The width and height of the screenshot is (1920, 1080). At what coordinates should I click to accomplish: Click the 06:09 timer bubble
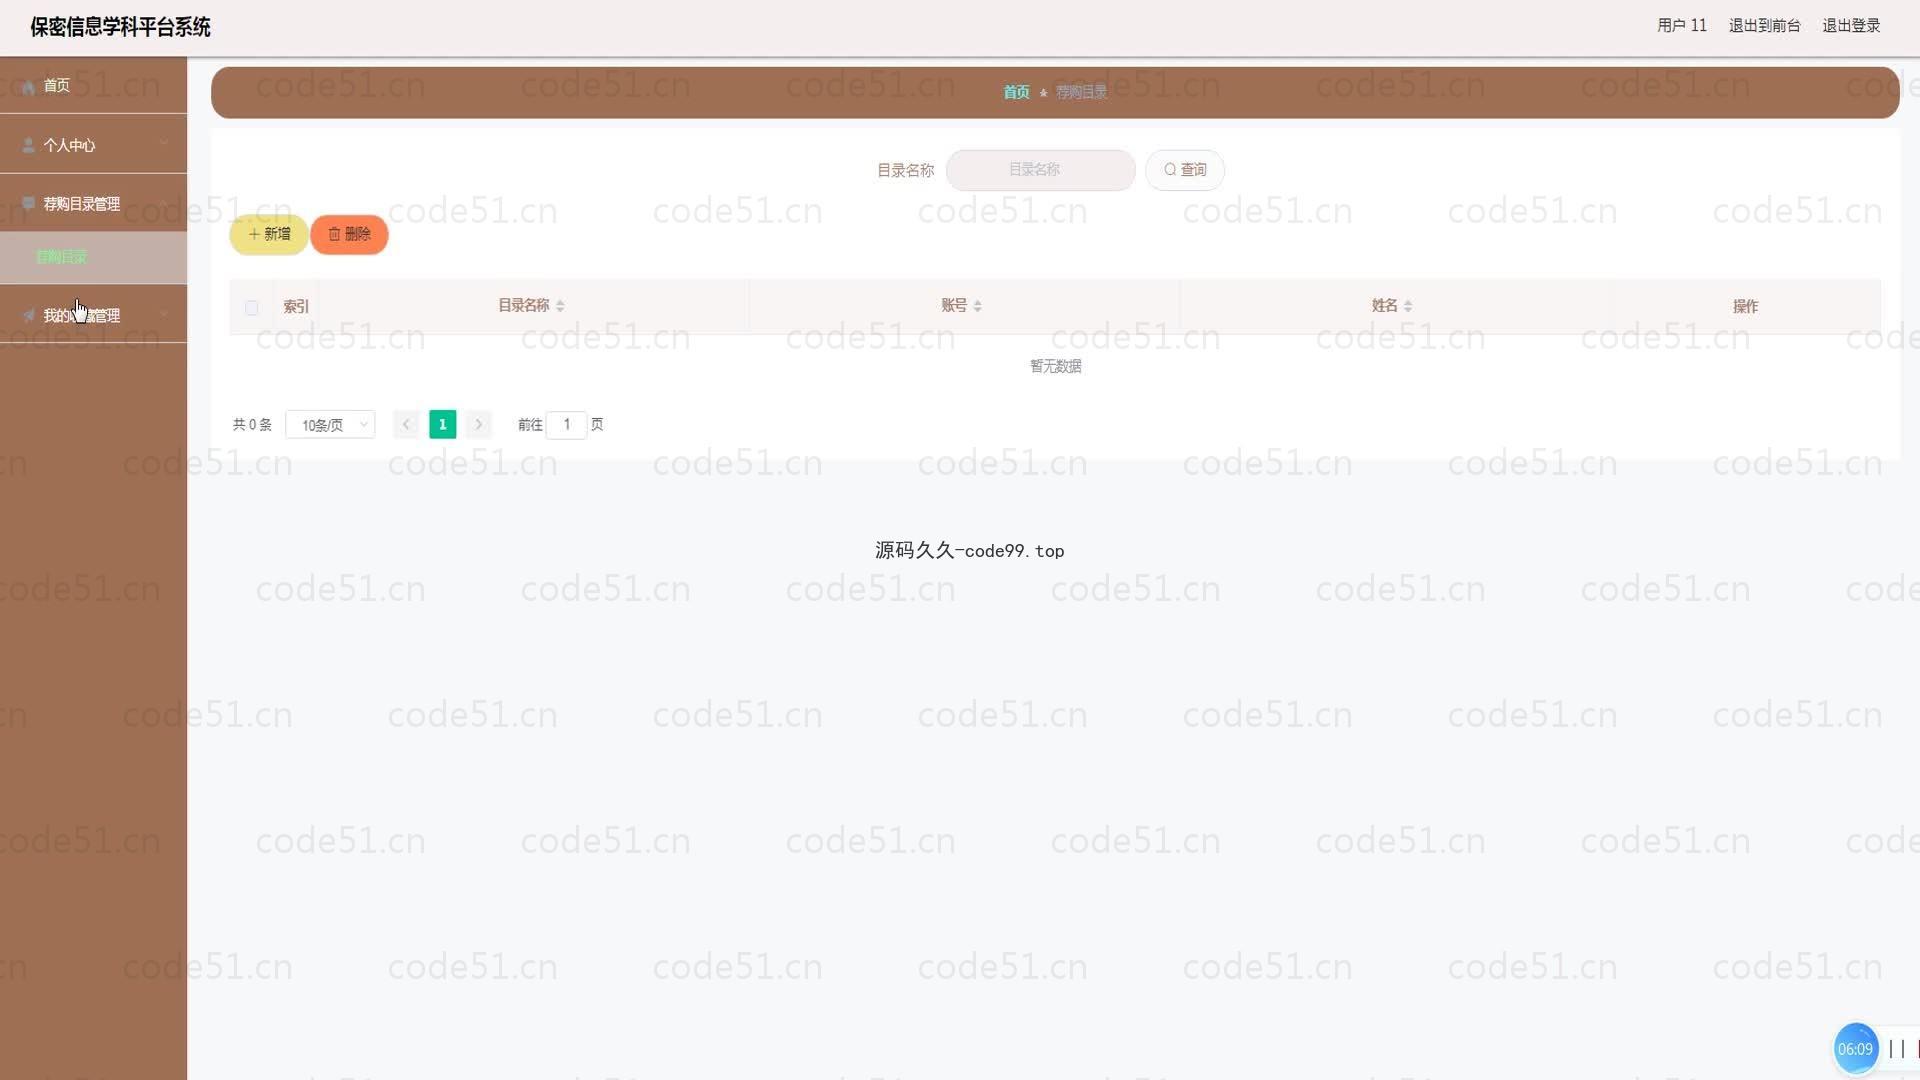(x=1855, y=1049)
